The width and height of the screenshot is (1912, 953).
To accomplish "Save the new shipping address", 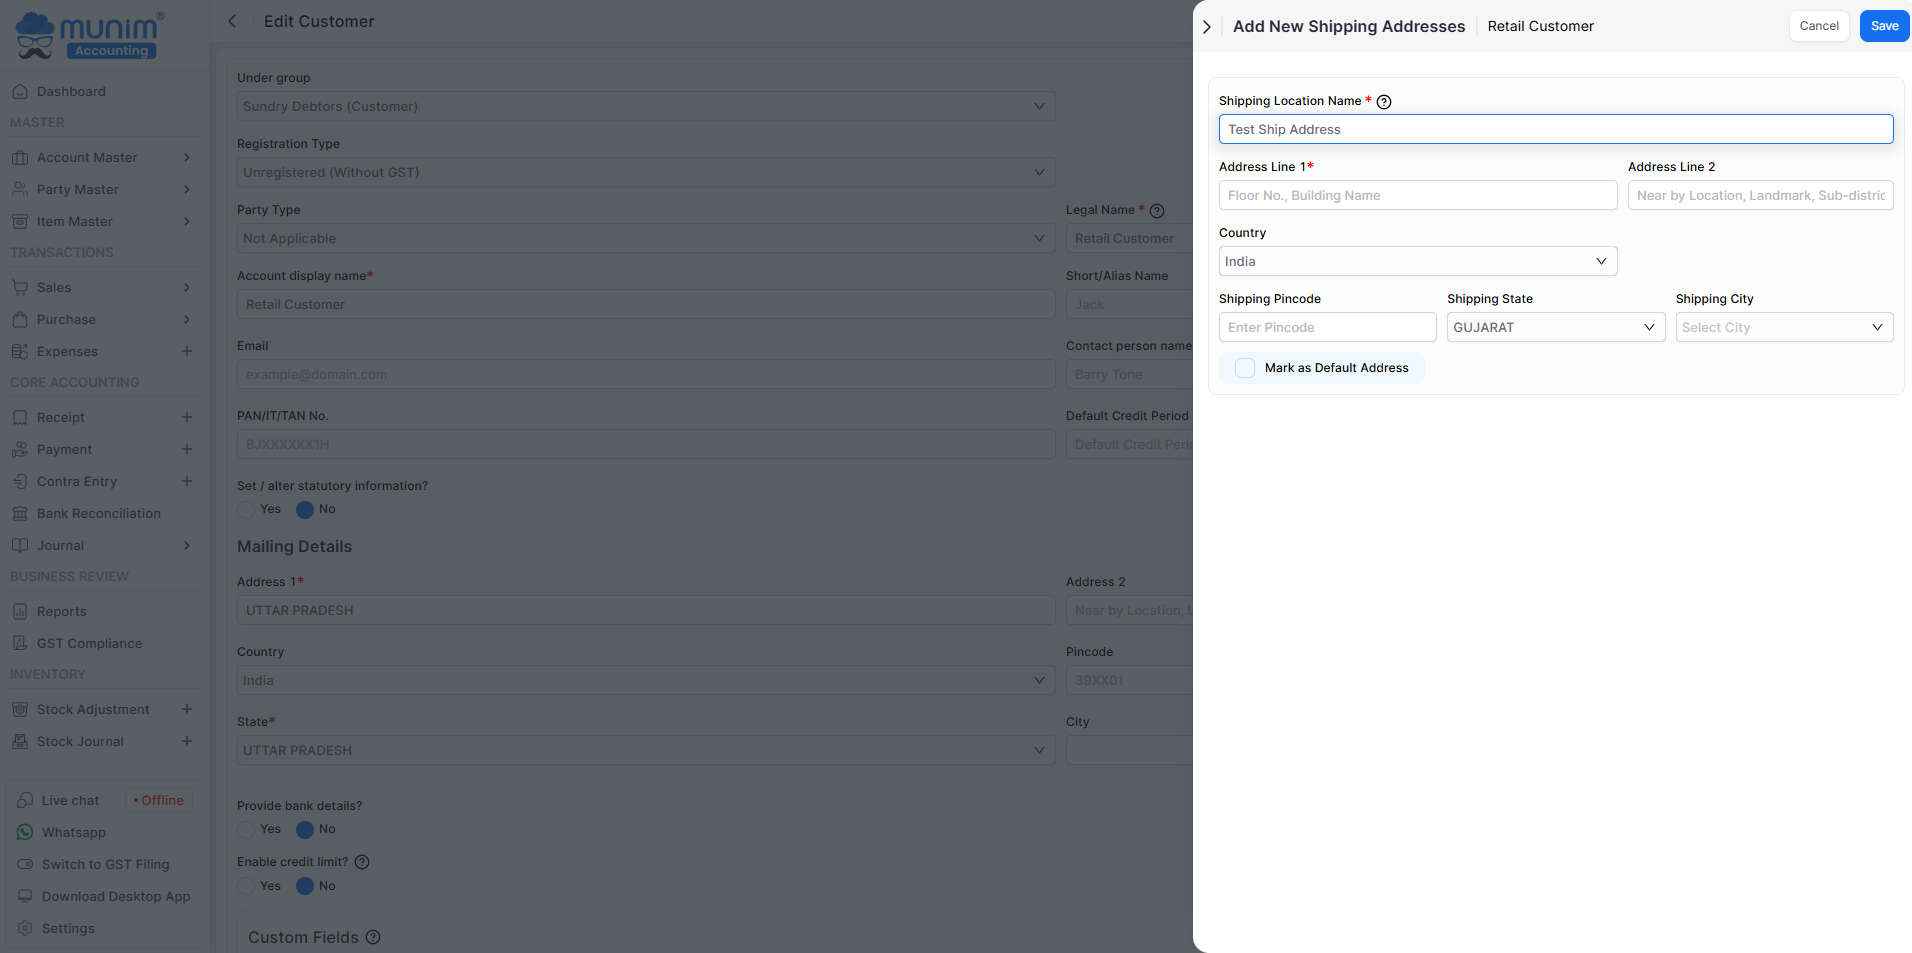I will [x=1884, y=26].
